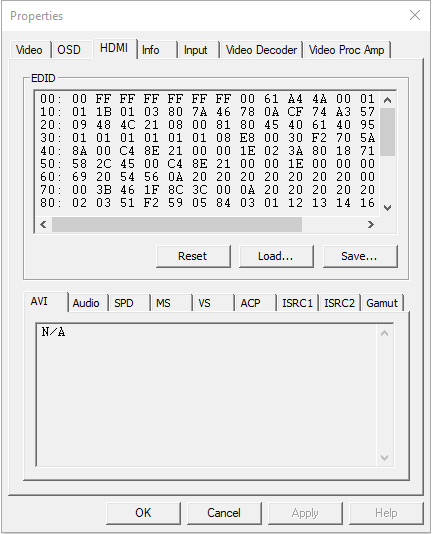
Task: Click the EDID row starting with 40:
Action: click(x=207, y=151)
